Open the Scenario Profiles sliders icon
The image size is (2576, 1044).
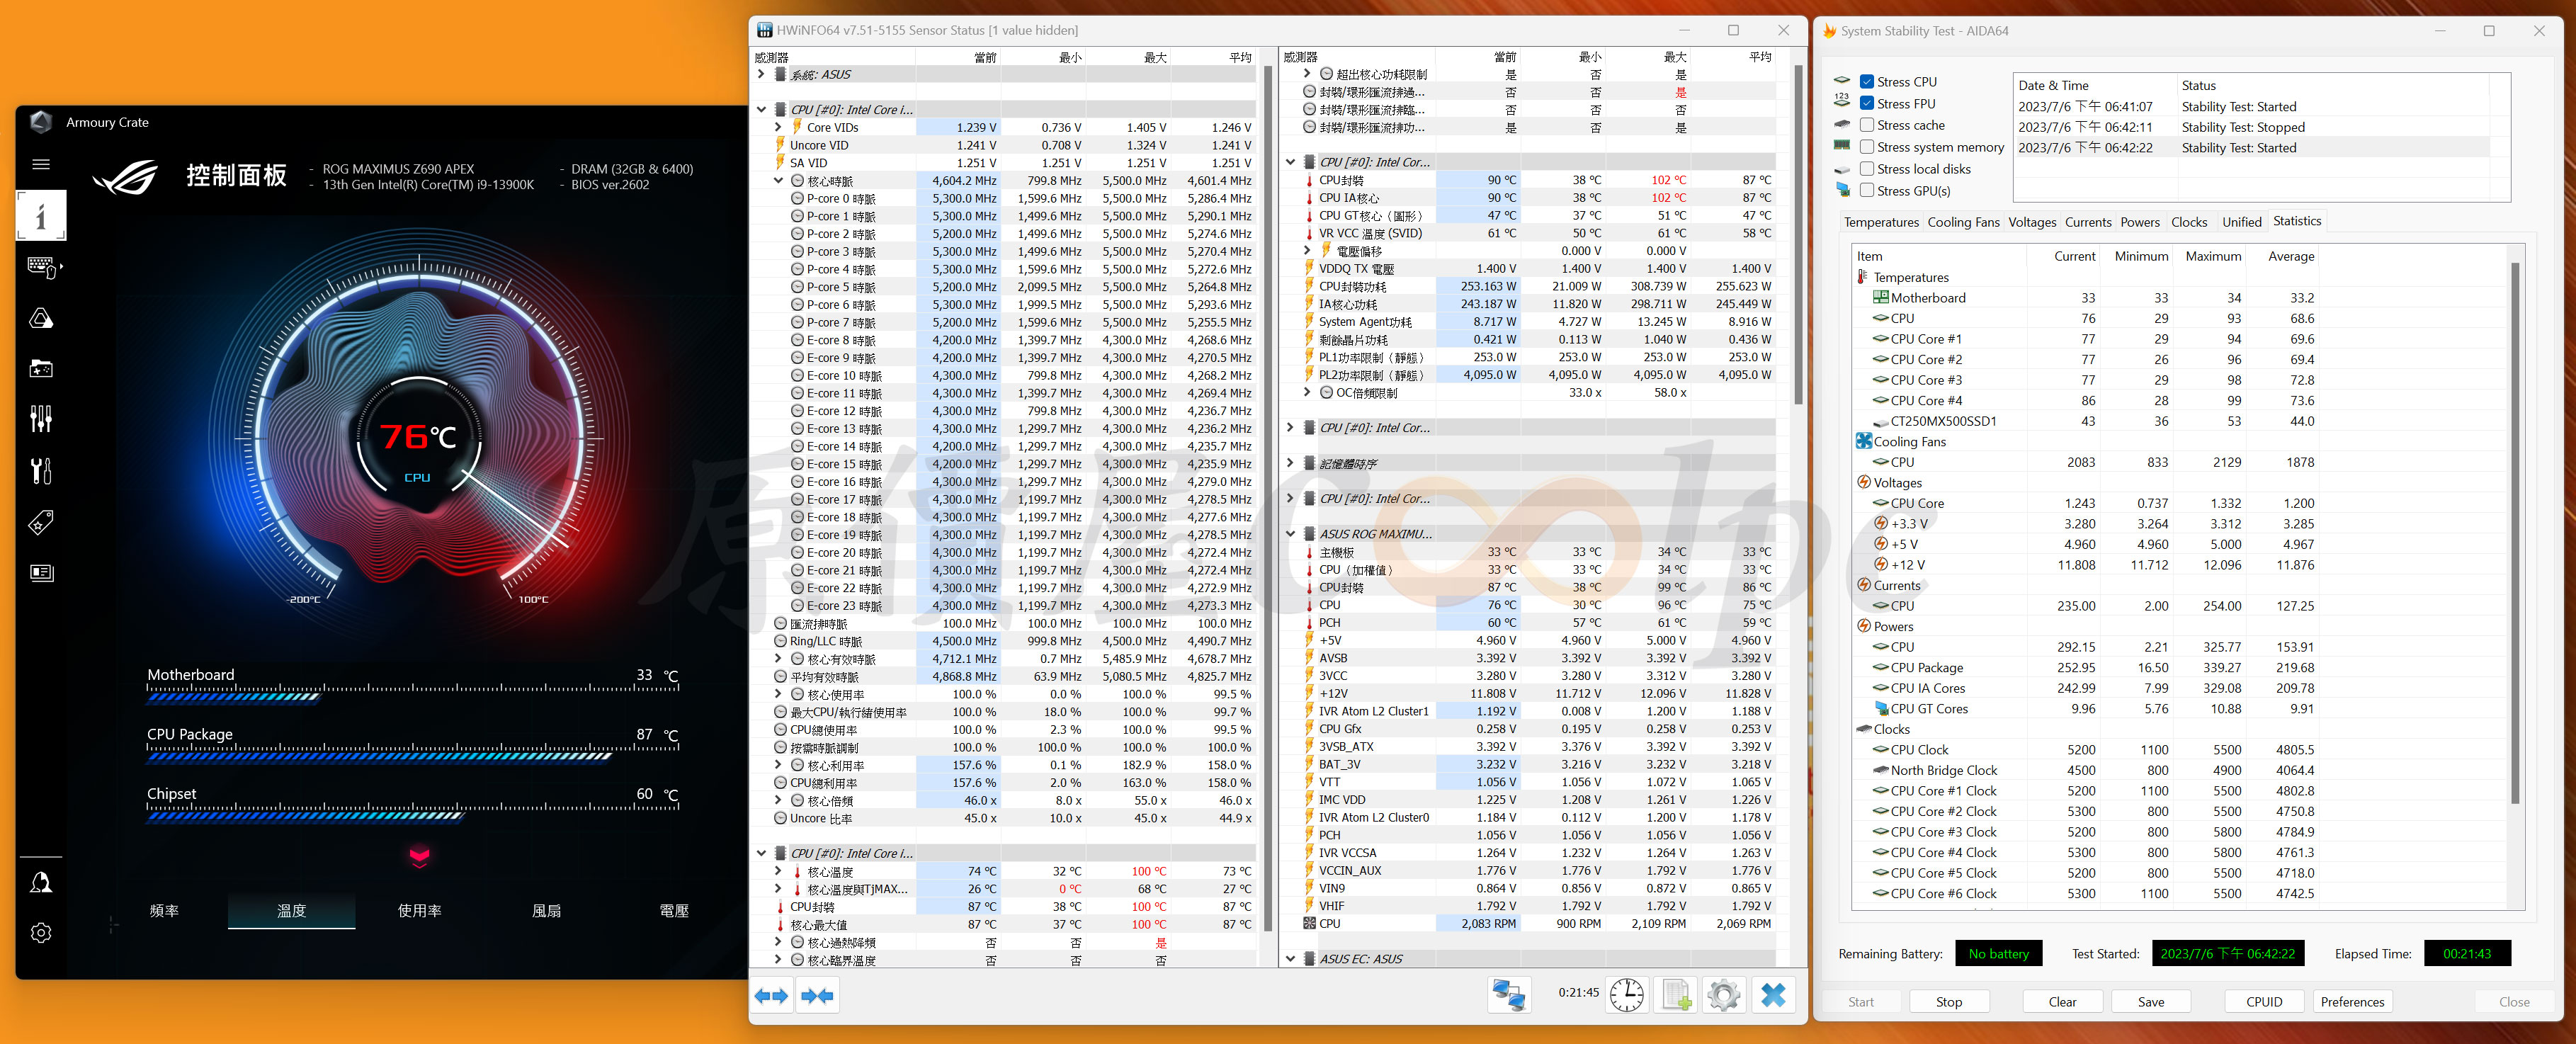coord(41,419)
